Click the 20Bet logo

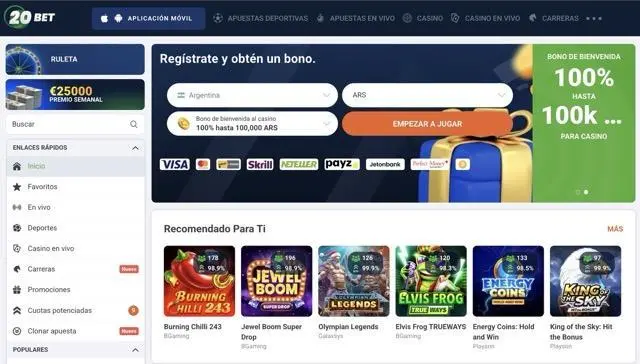pos(29,17)
